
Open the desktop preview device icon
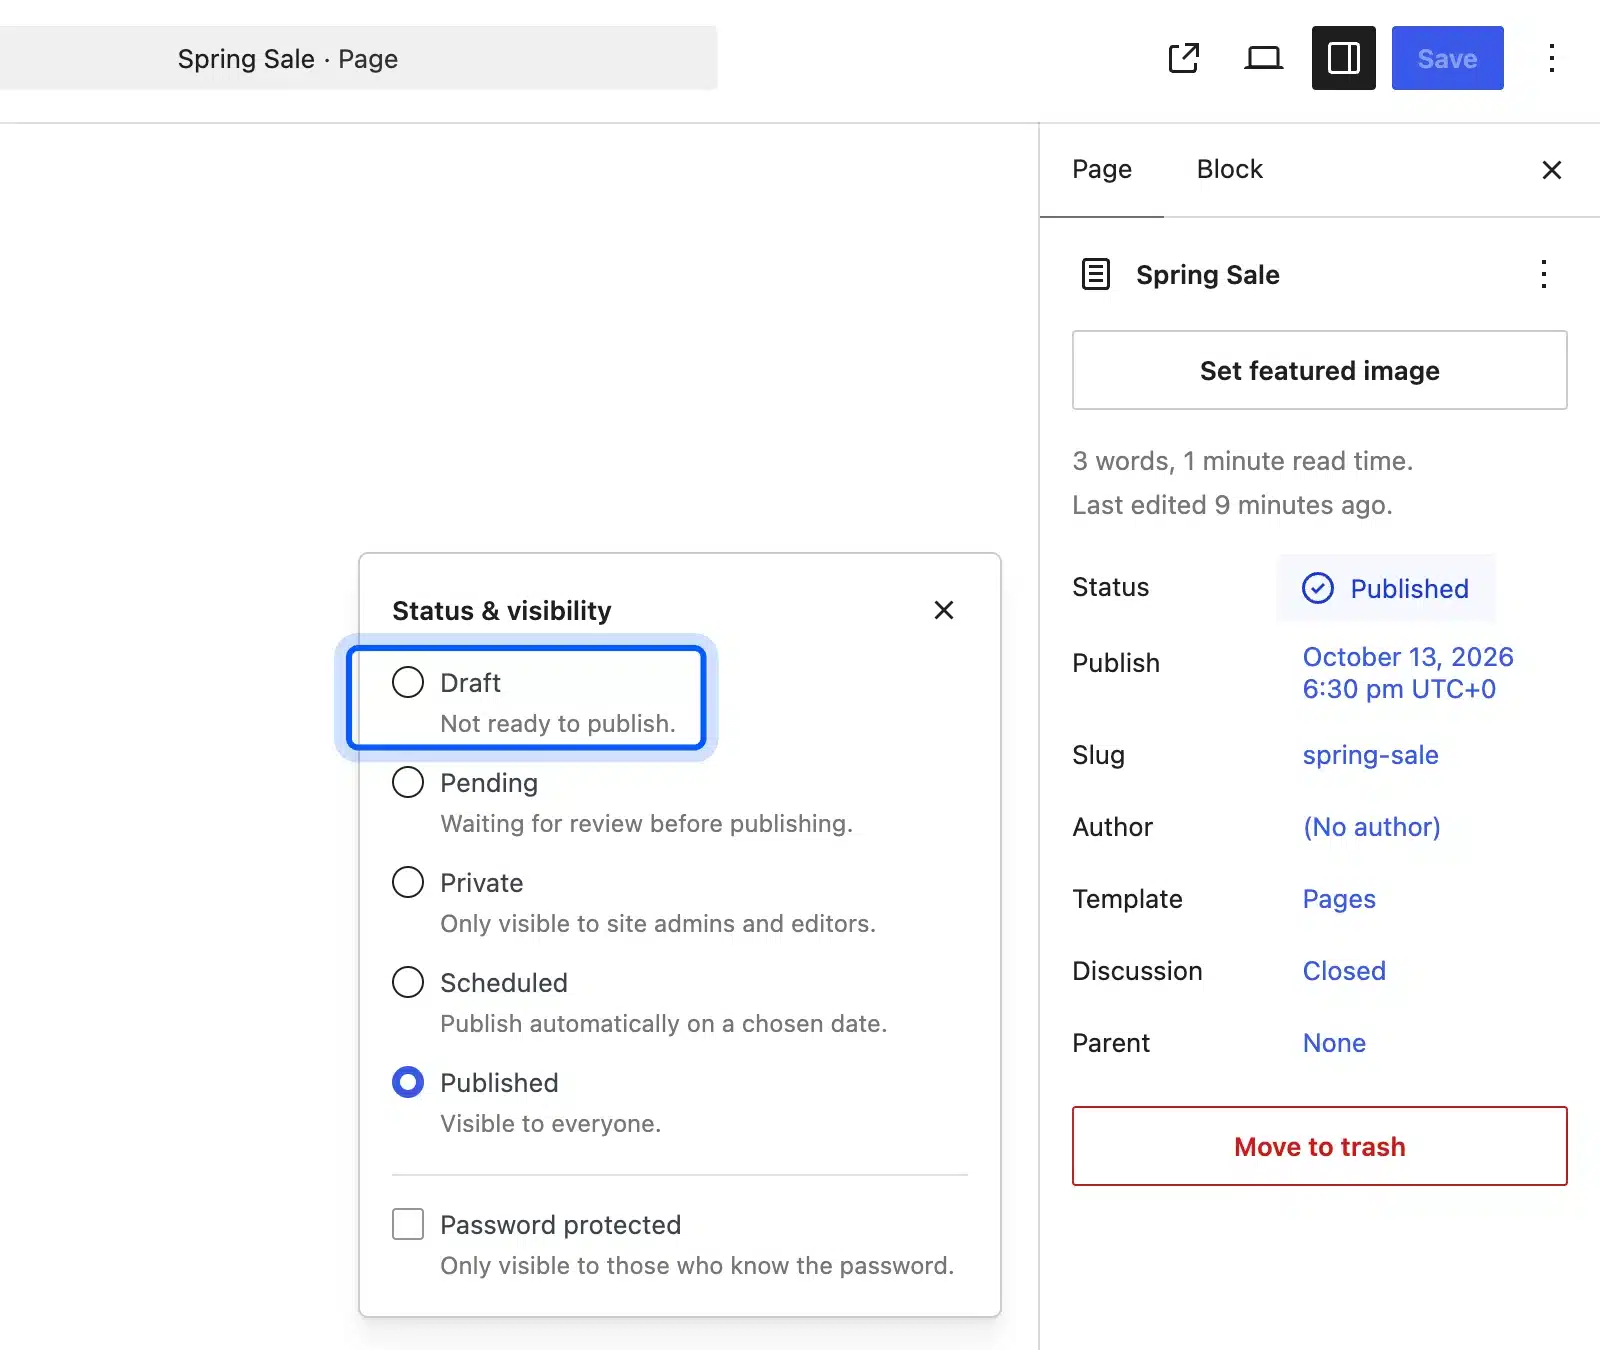(x=1264, y=58)
